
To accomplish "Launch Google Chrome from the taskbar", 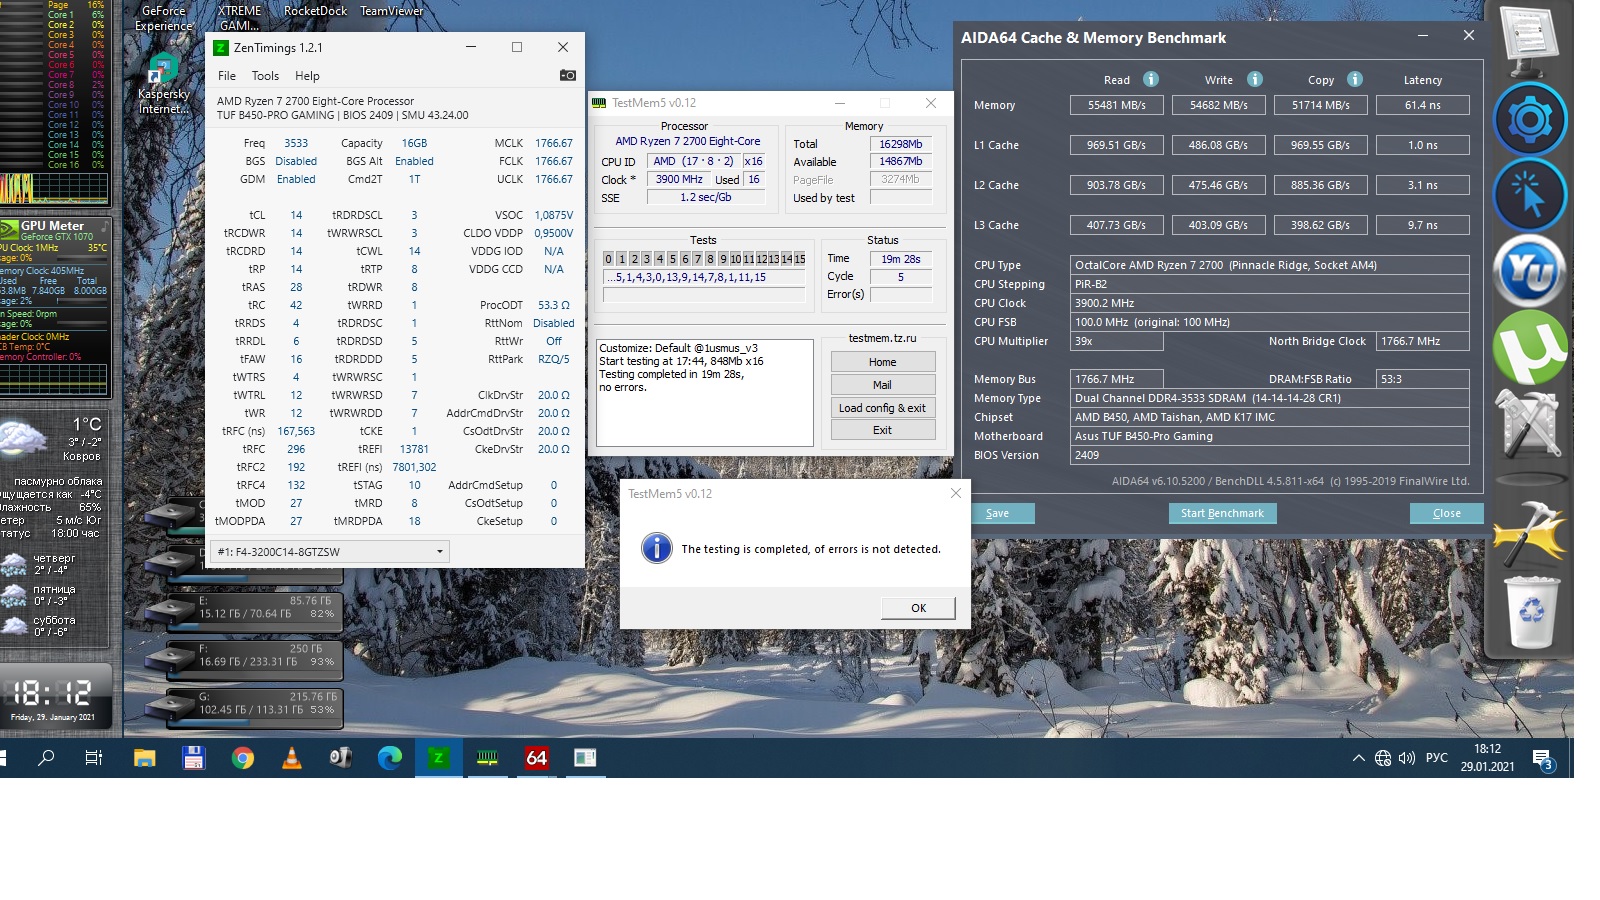I will click(x=243, y=758).
